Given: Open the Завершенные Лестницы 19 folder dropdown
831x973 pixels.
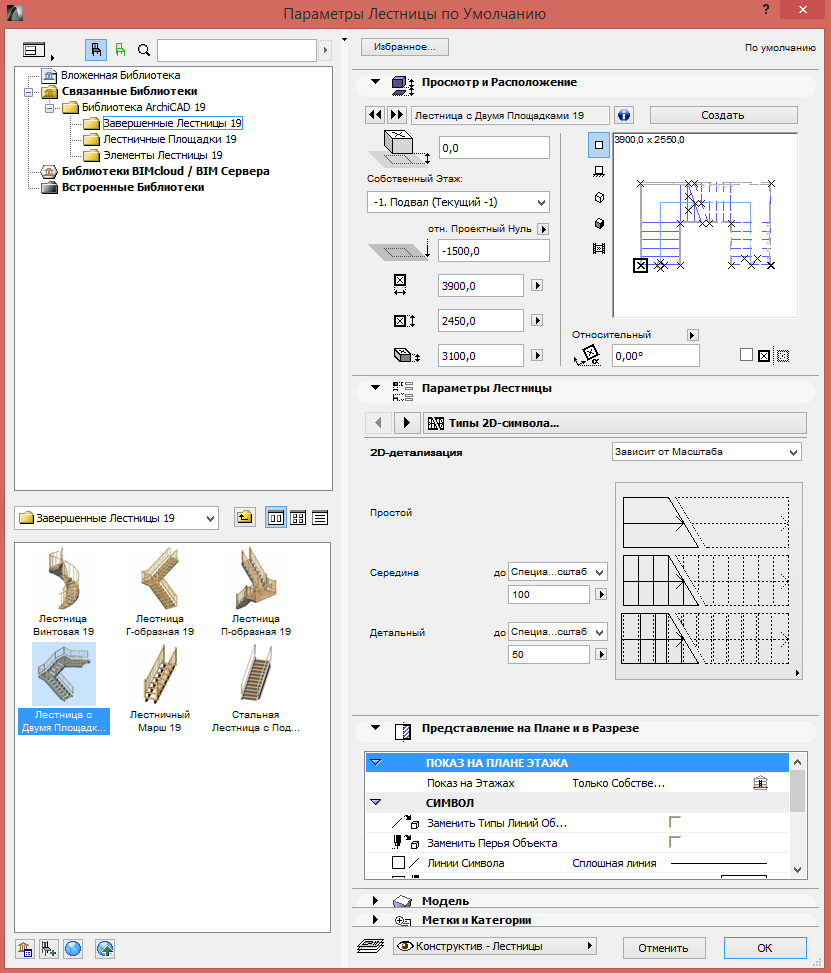Looking at the screenshot, I should [117, 518].
